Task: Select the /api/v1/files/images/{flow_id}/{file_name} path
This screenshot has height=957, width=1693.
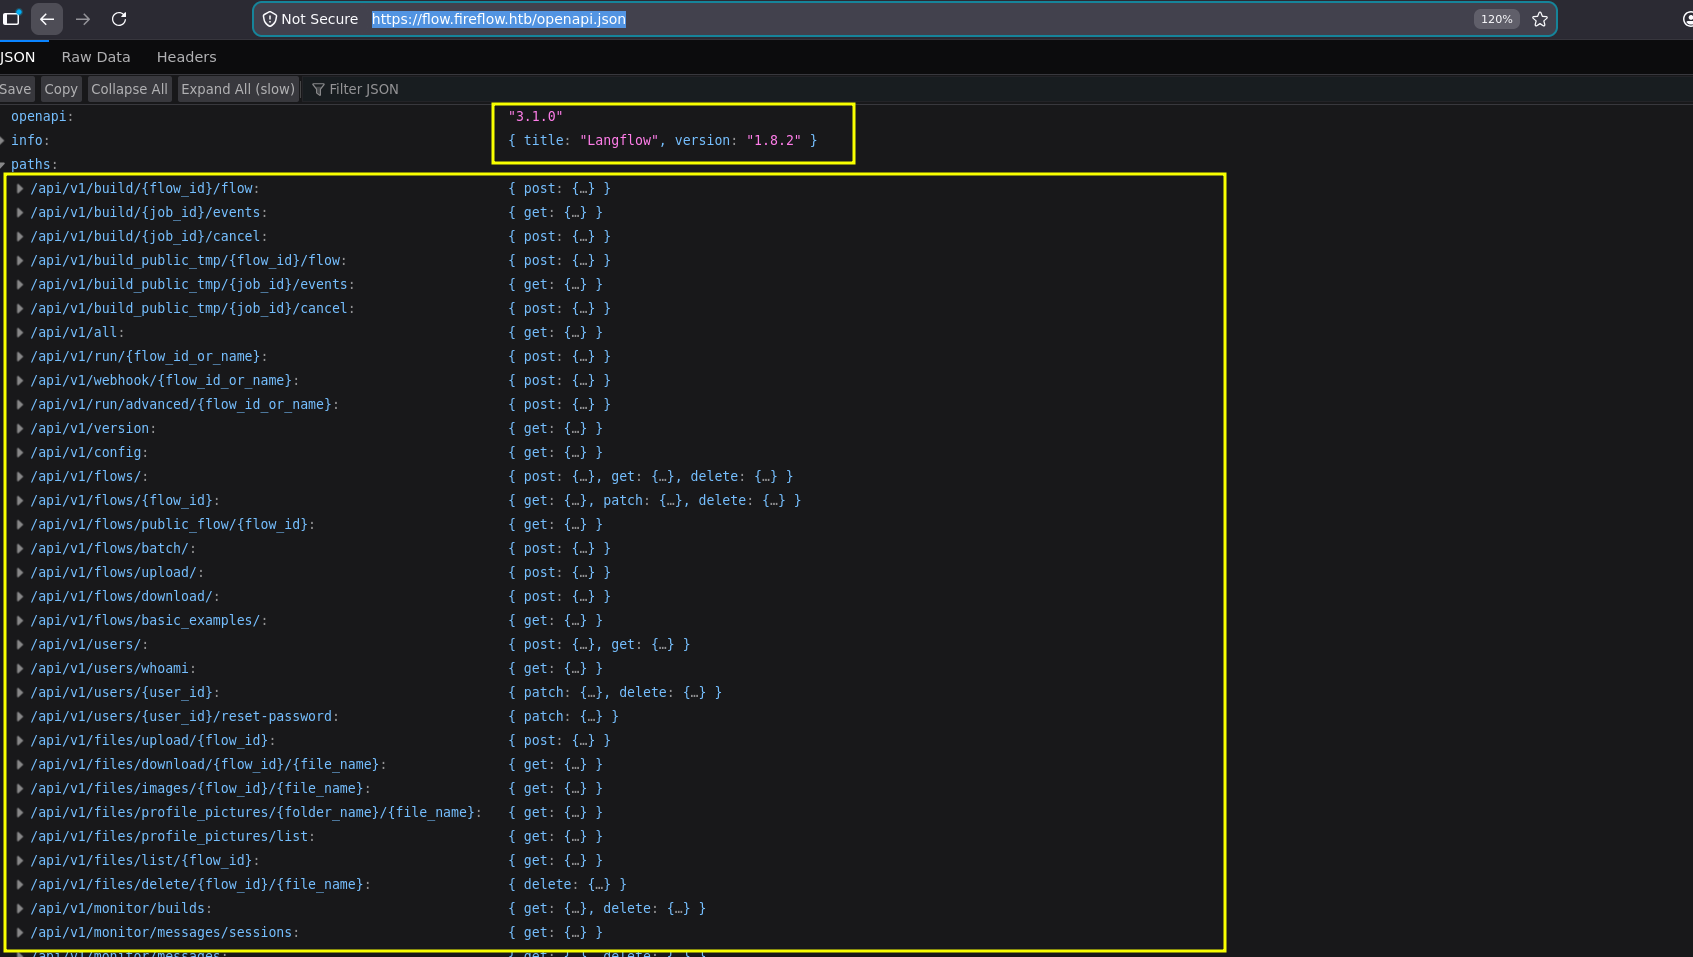Action: pyautogui.click(x=200, y=788)
